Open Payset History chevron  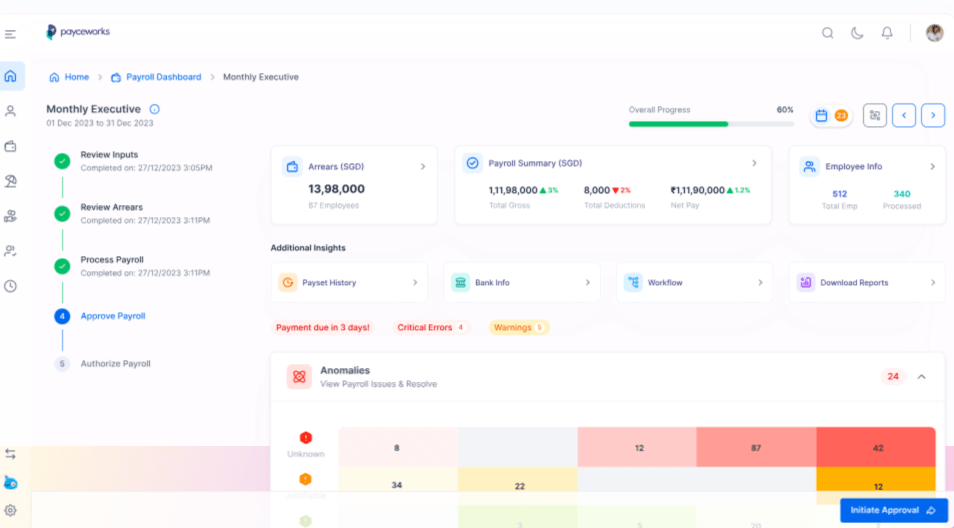(x=415, y=283)
